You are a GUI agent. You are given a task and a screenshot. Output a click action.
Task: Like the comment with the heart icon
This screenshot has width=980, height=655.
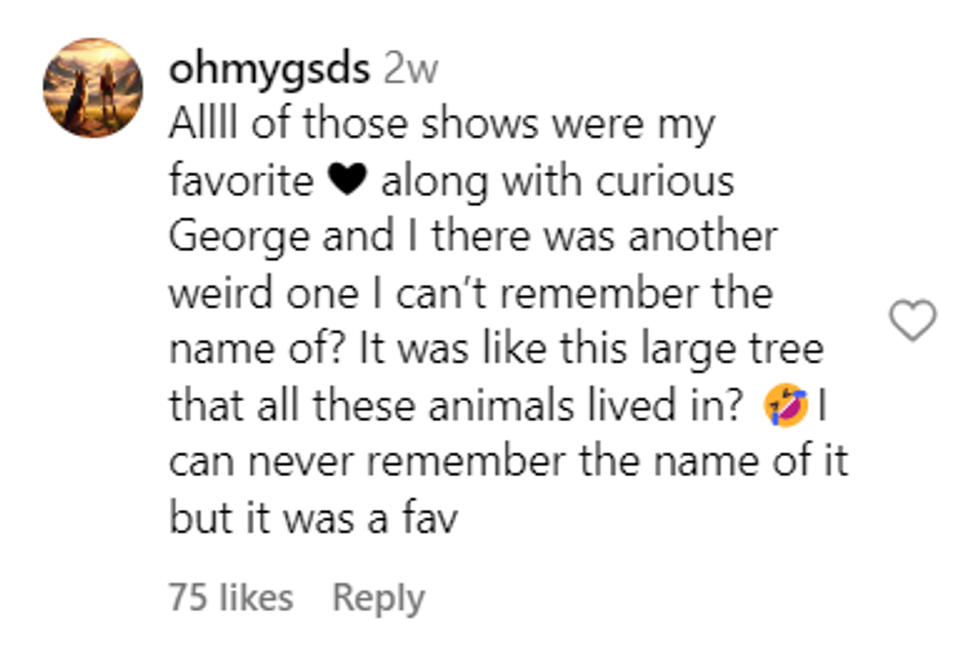[x=912, y=322]
